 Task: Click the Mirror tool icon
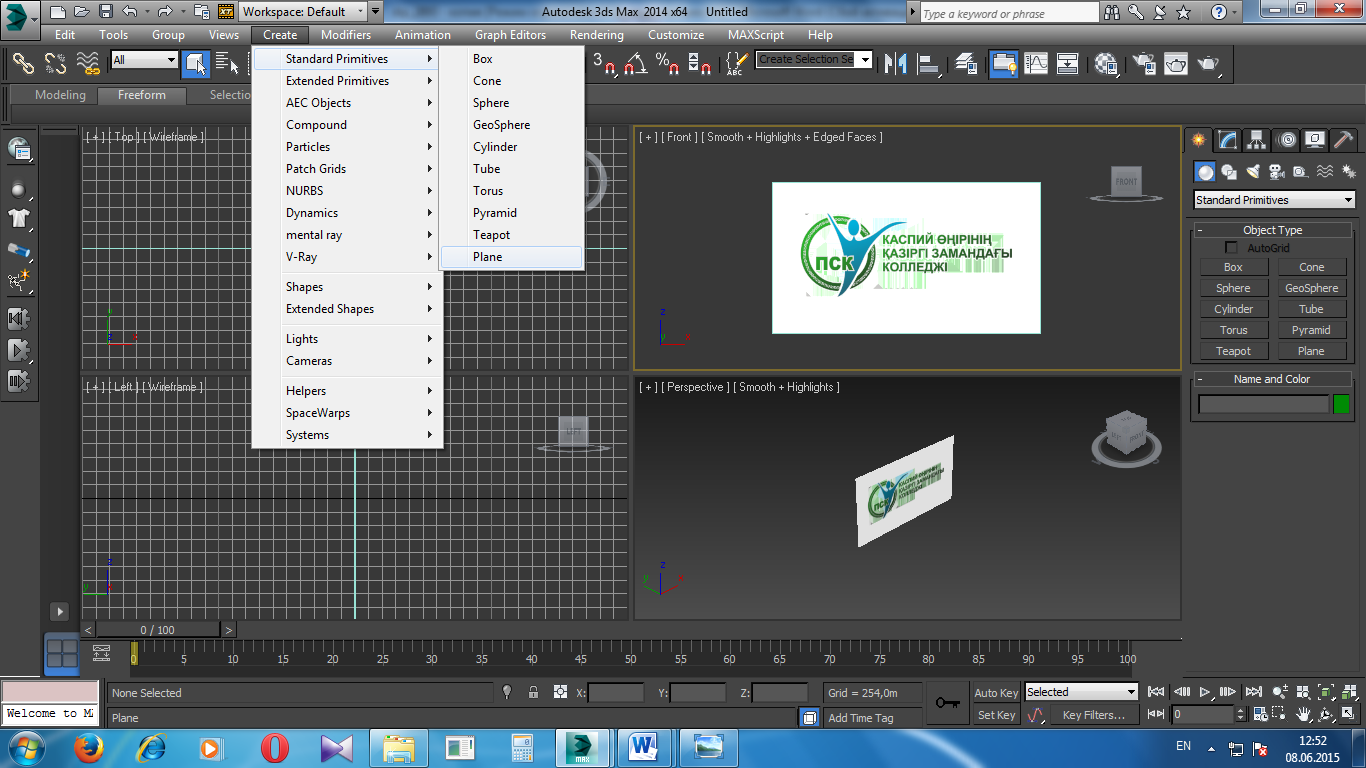(896, 63)
